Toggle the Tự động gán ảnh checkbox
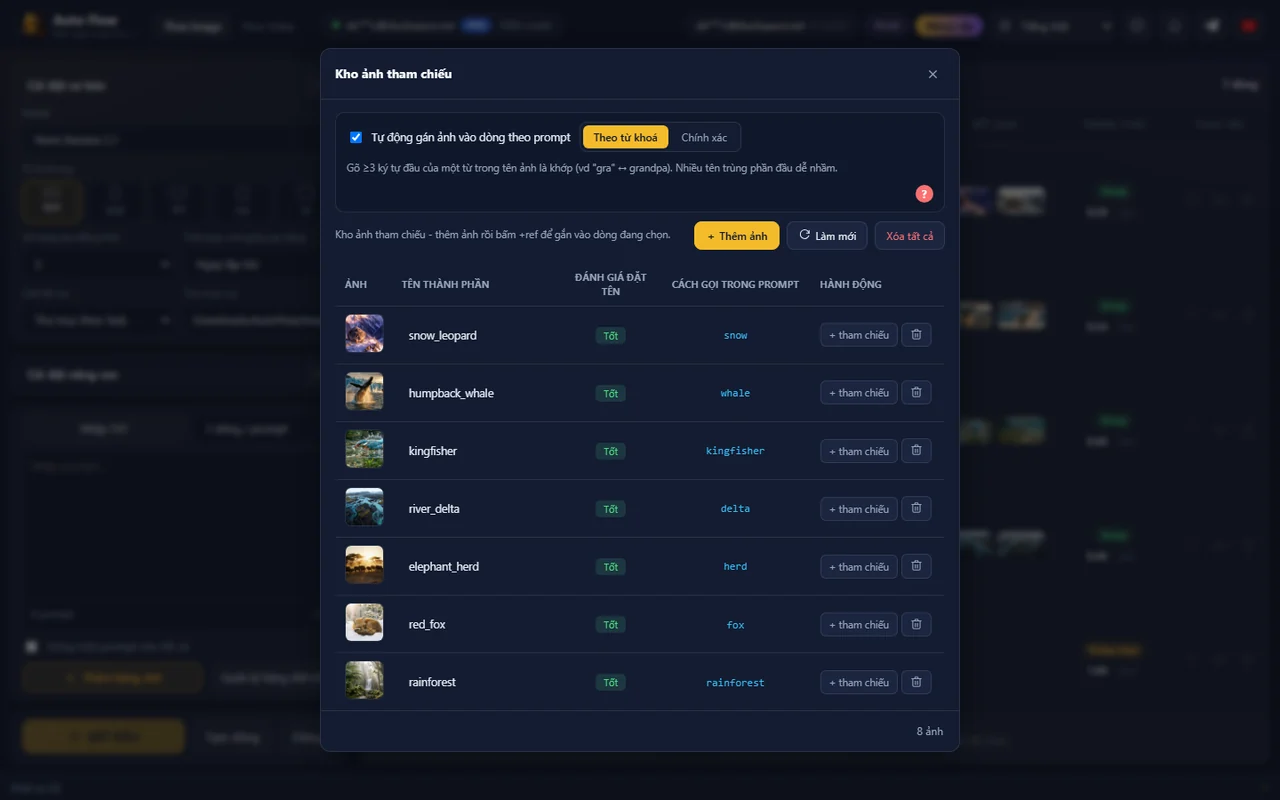This screenshot has height=800, width=1280. [x=356, y=137]
